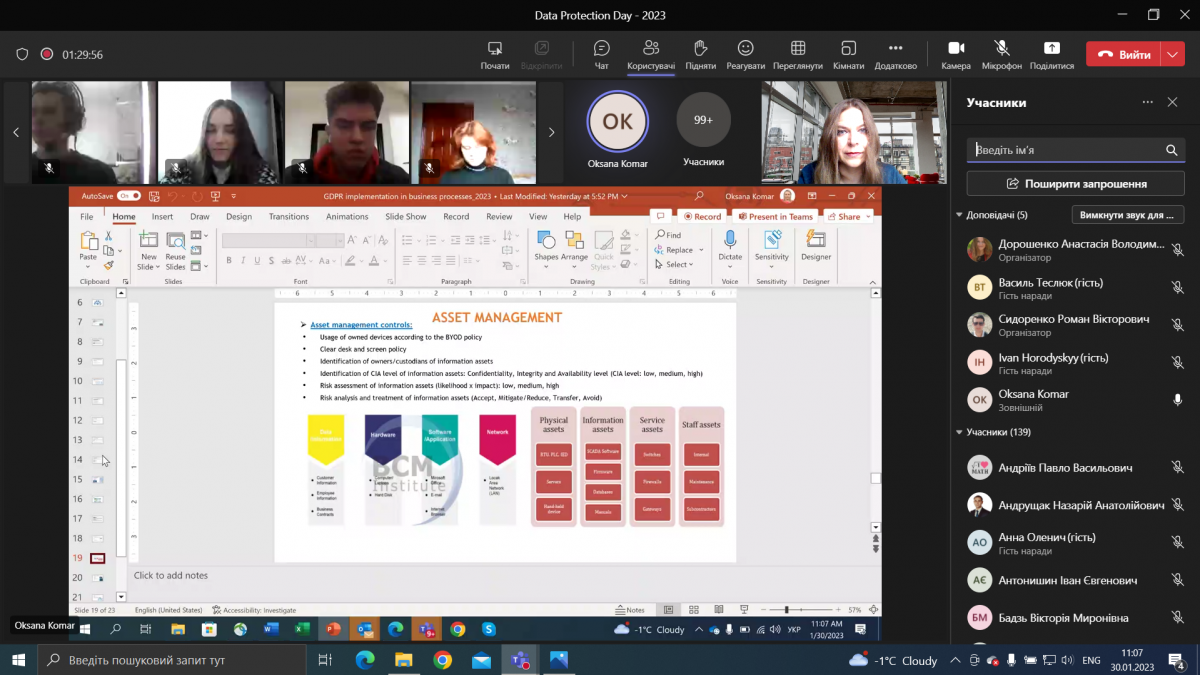Leave the meeting with the Вийти button
This screenshot has width=1200, height=675.
[x=1124, y=55]
